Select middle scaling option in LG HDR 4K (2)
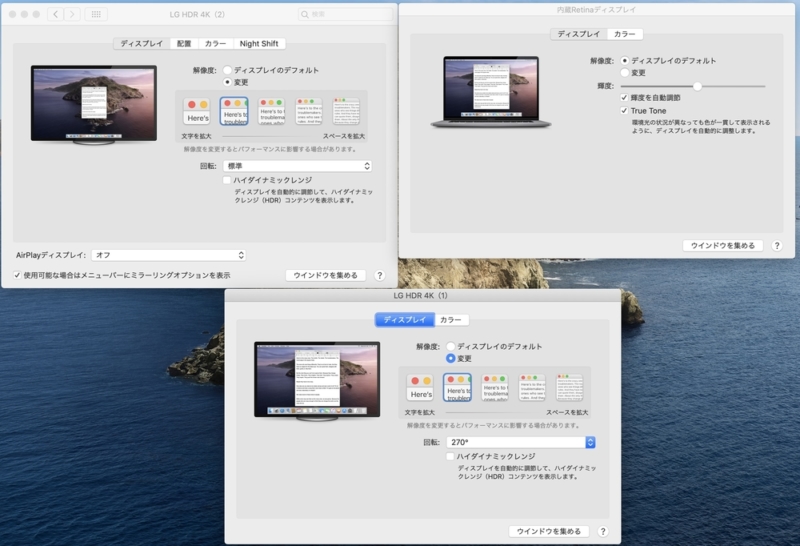Image resolution: width=800 pixels, height=546 pixels. point(271,111)
